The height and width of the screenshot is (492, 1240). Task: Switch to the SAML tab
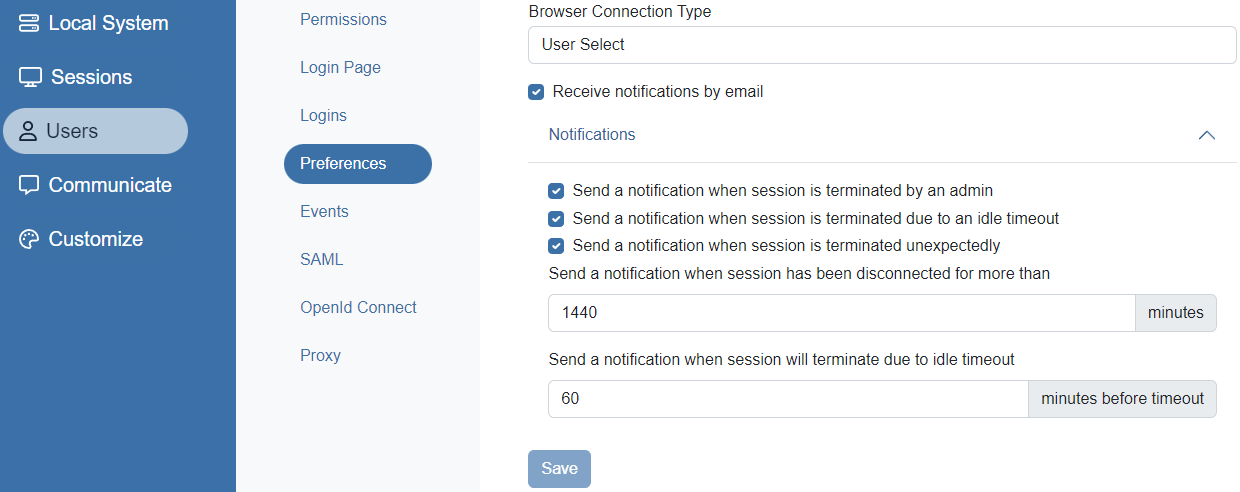pyautogui.click(x=321, y=260)
